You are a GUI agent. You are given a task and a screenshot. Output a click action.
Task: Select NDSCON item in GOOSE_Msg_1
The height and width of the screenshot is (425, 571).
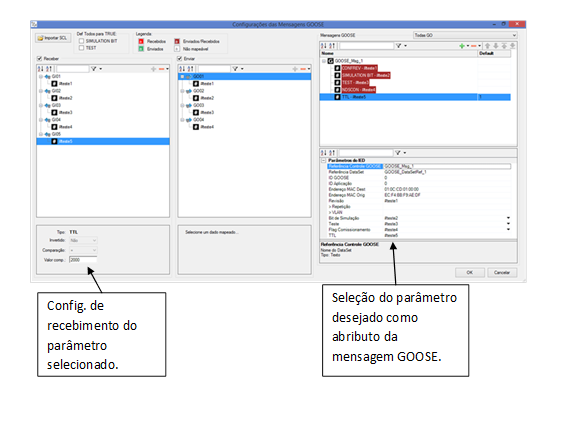pyautogui.click(x=358, y=90)
